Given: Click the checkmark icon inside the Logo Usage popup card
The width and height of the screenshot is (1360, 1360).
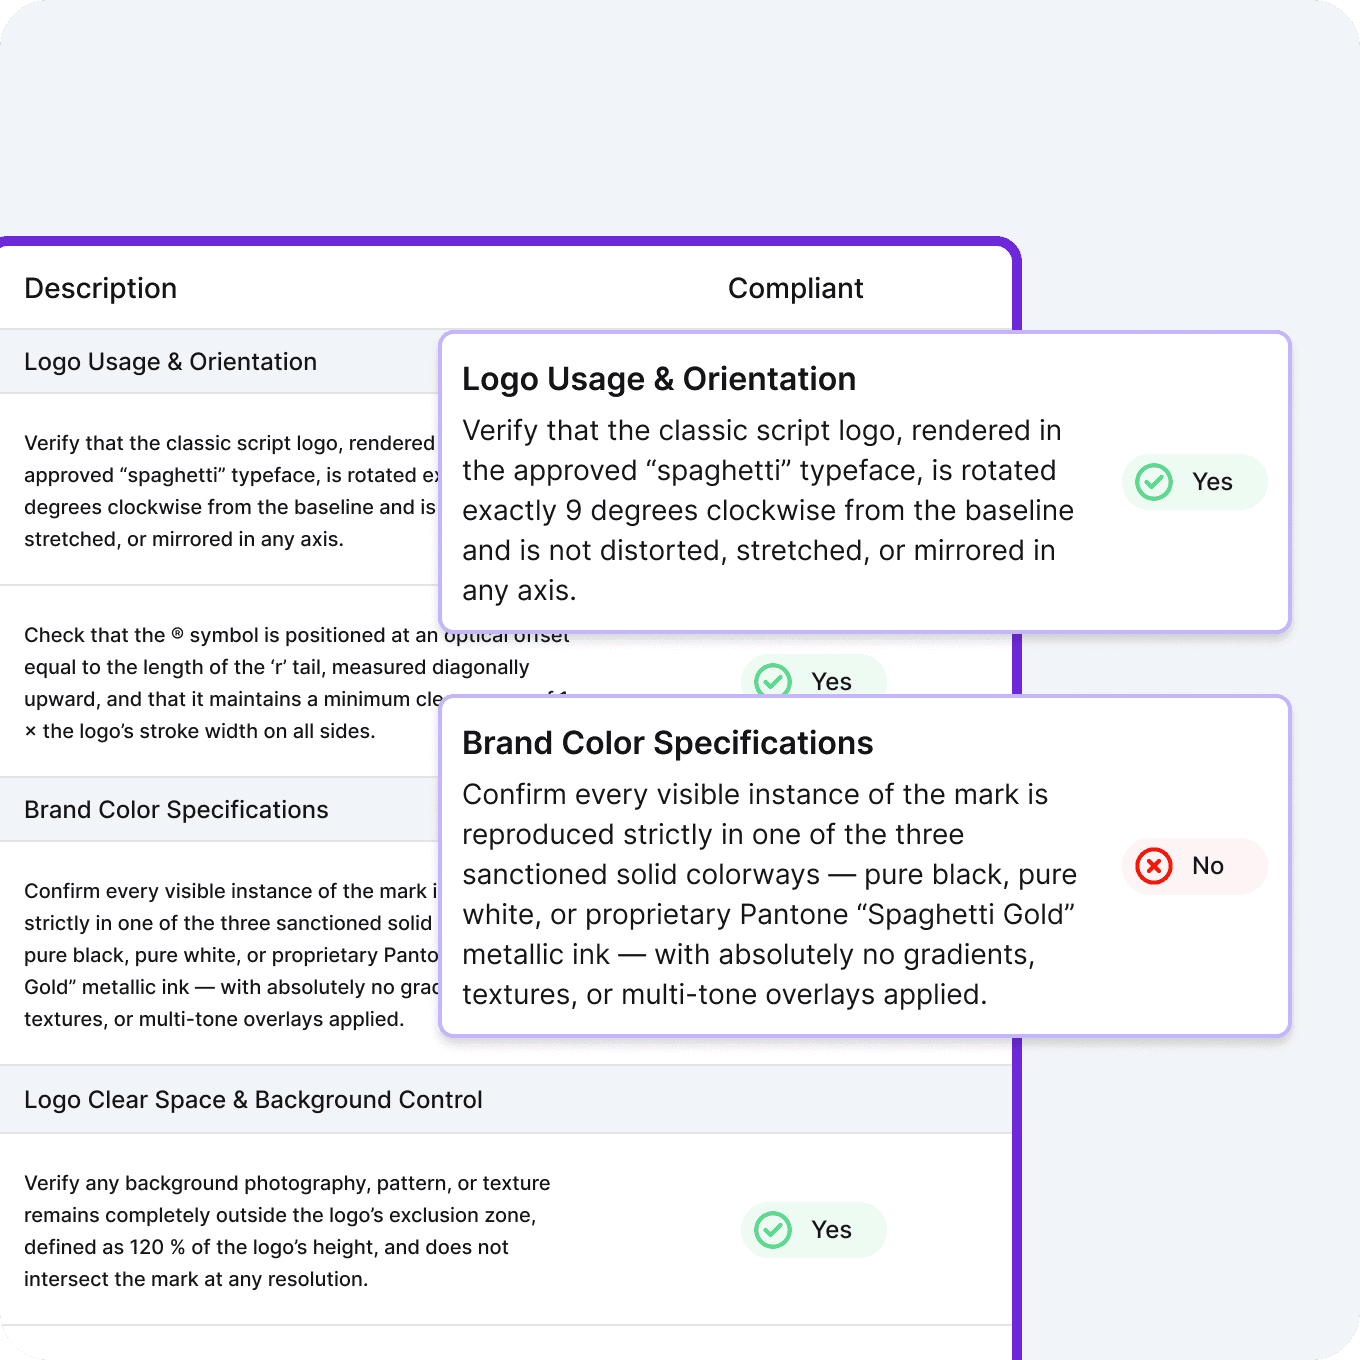Looking at the screenshot, I should click(1153, 481).
